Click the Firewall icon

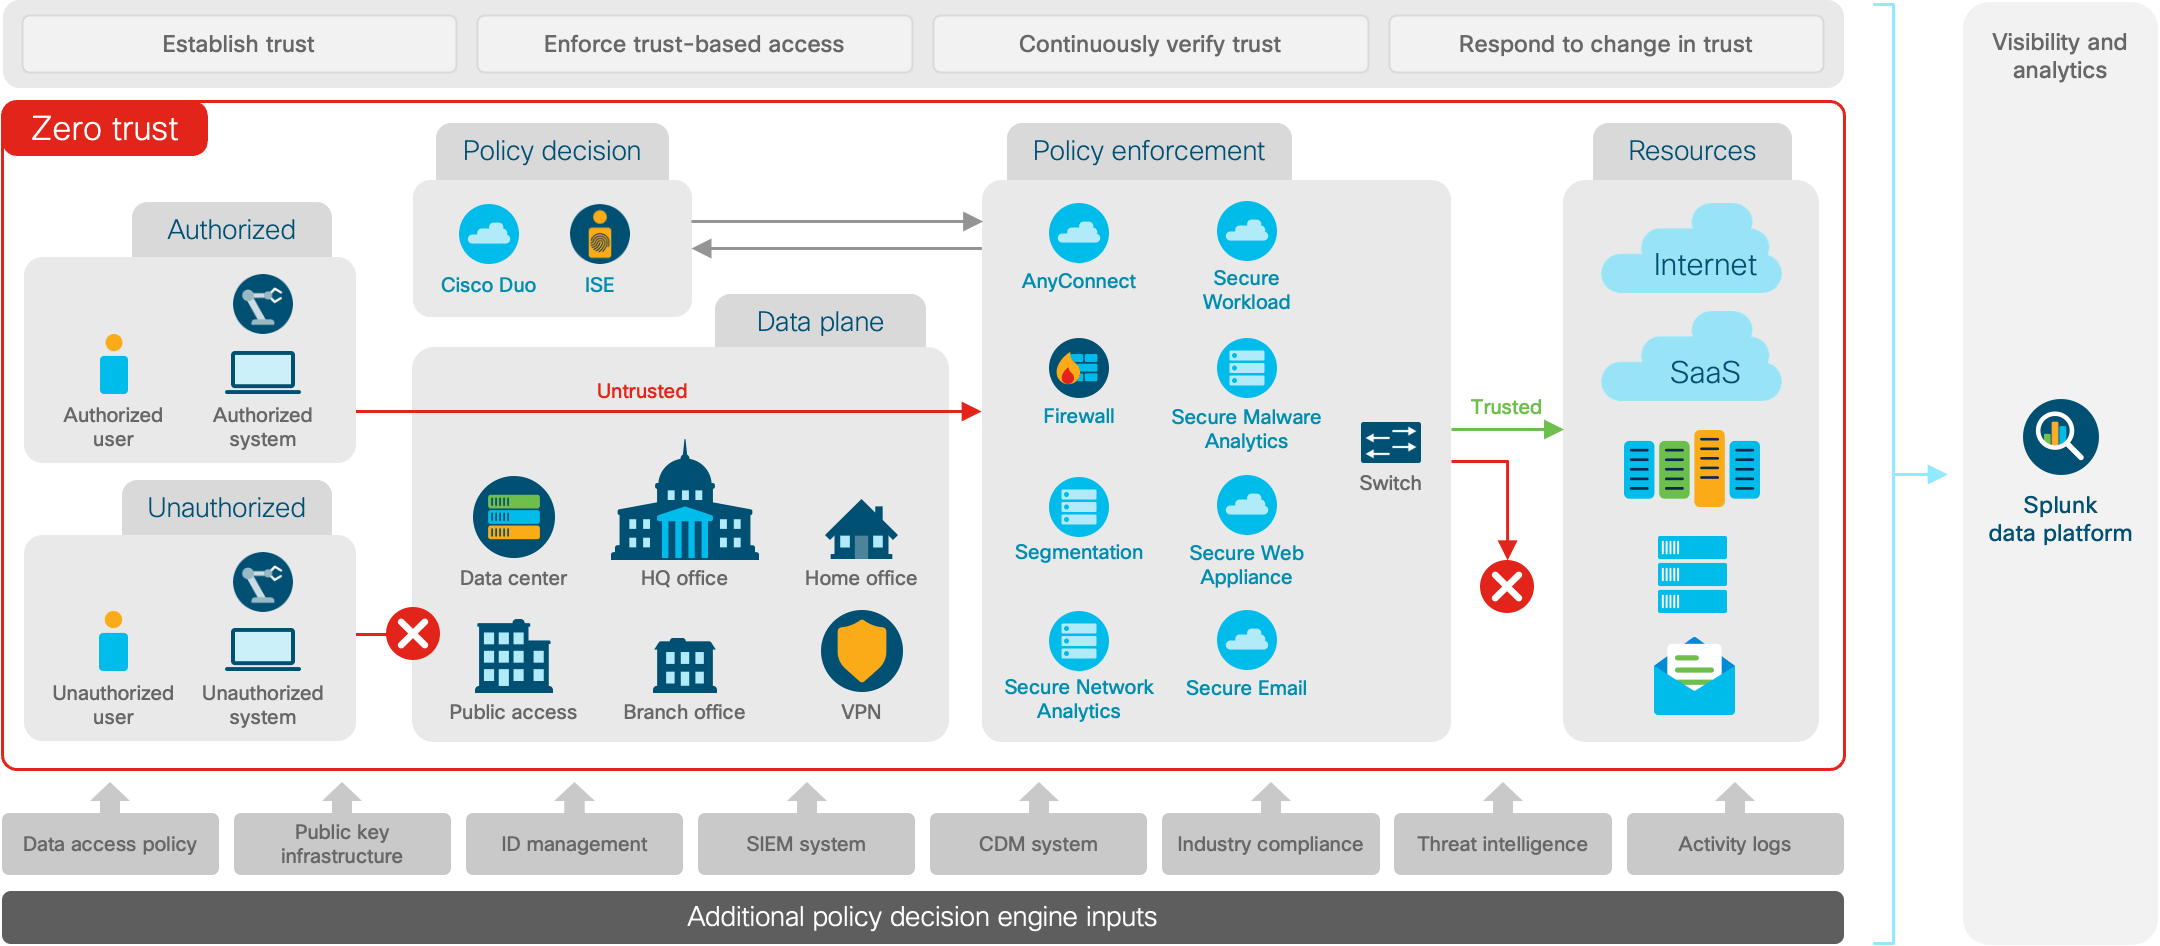(x=1078, y=368)
